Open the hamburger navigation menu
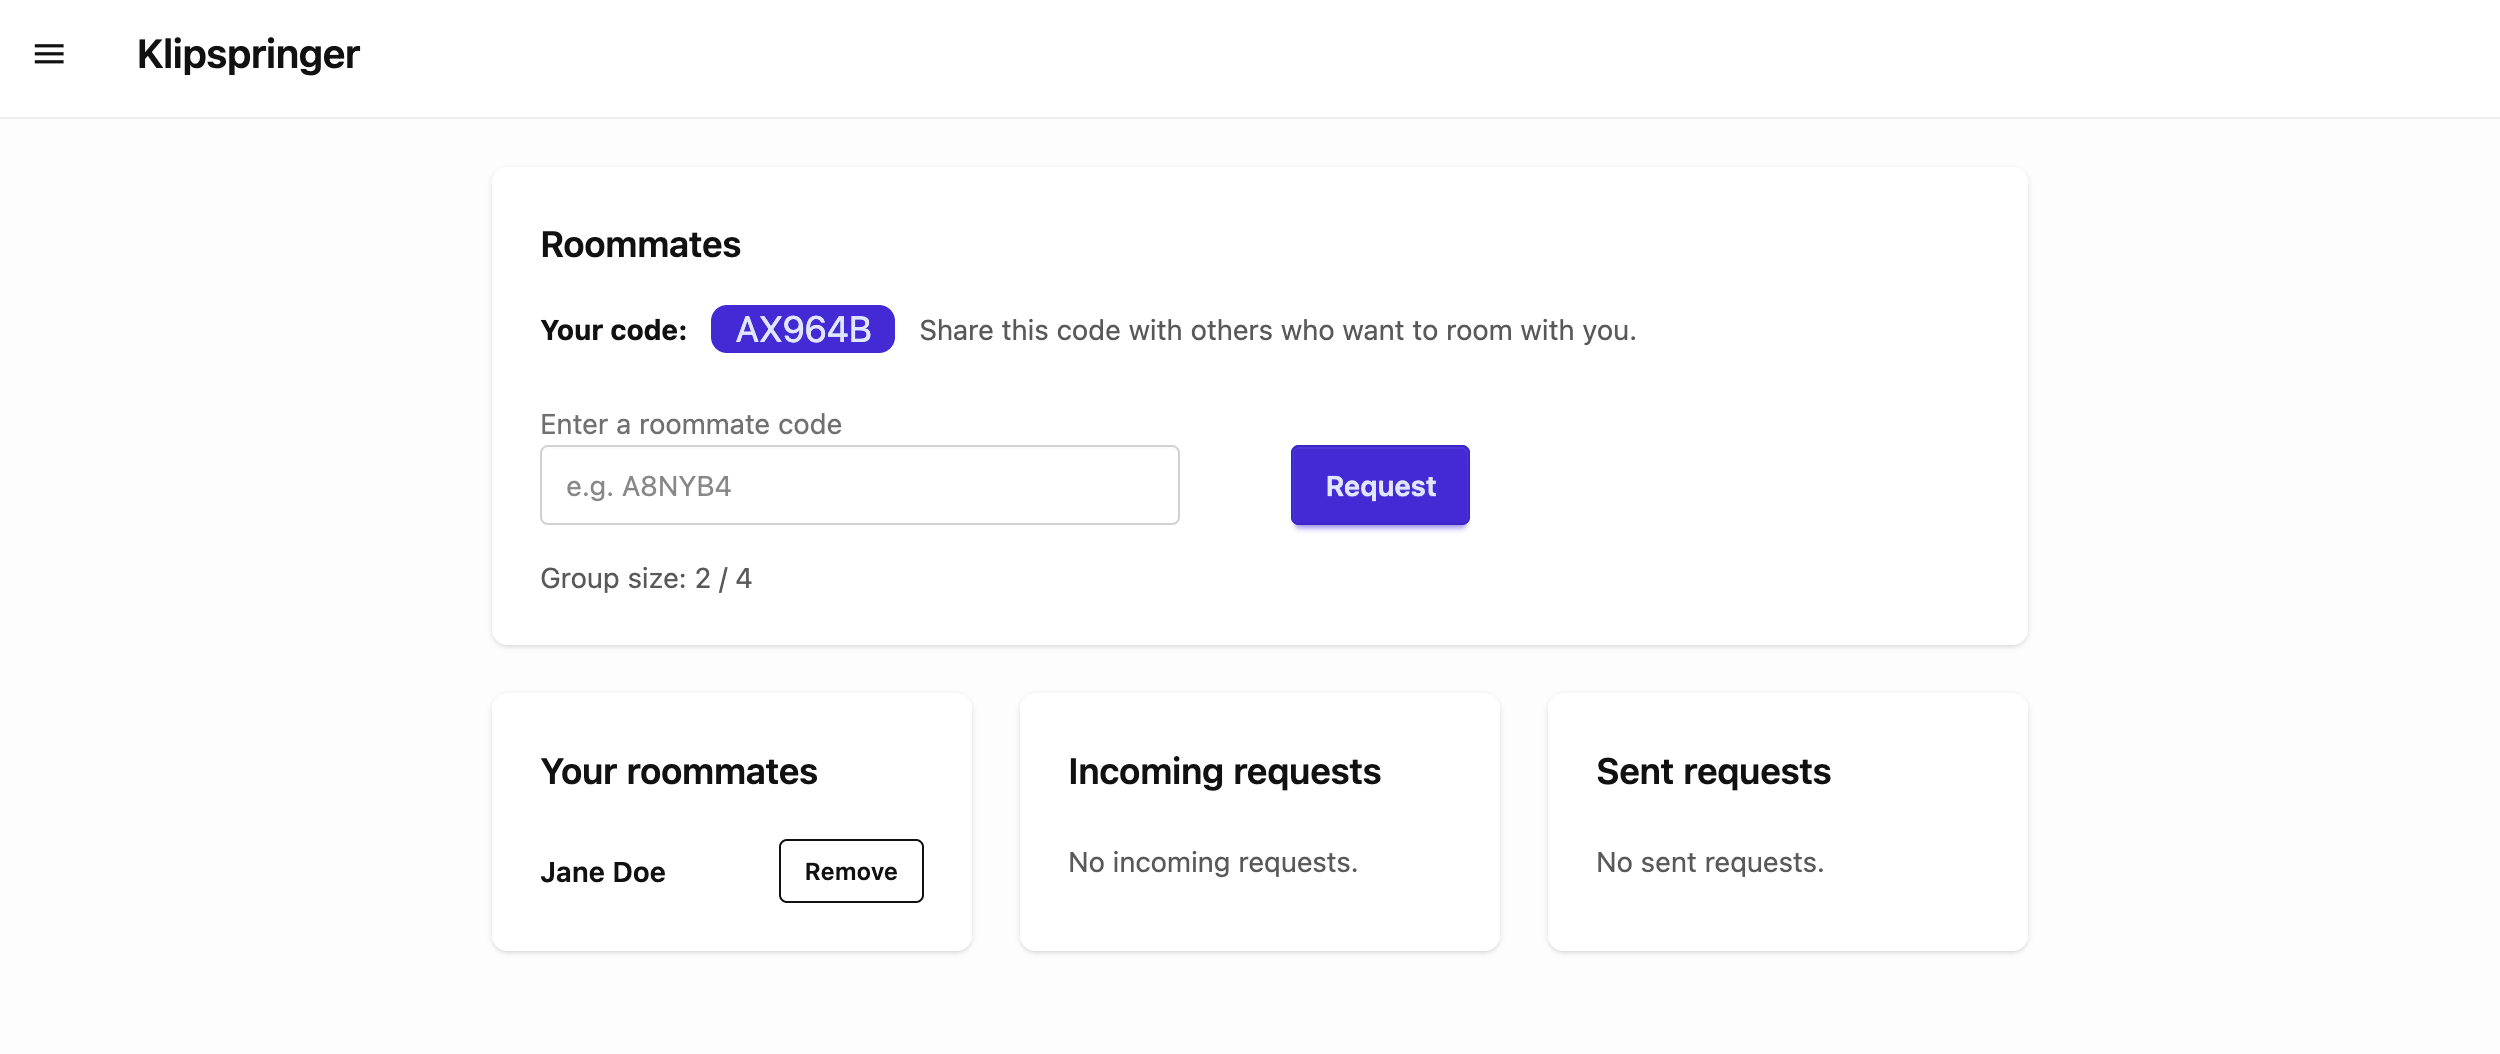Viewport: 2500px width, 1054px height. pos(49,55)
